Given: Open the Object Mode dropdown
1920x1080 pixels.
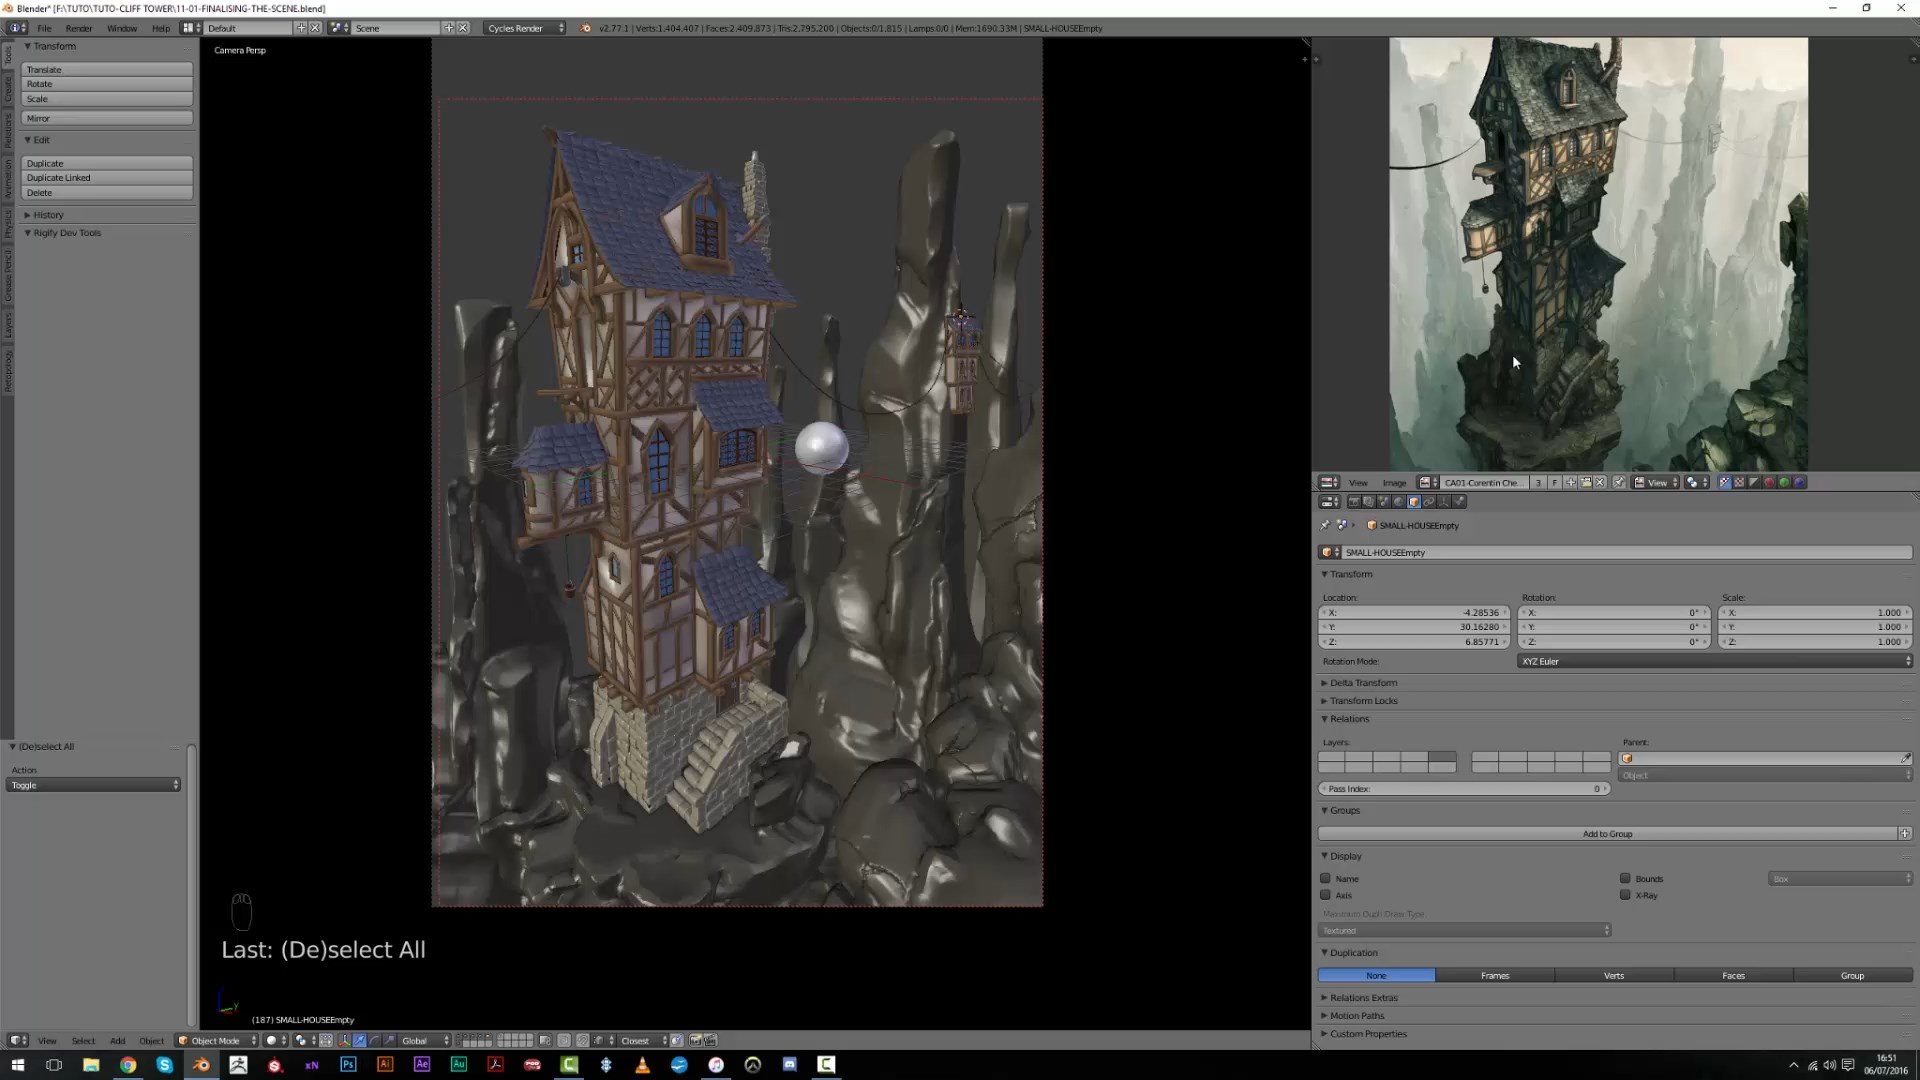Looking at the screenshot, I should pyautogui.click(x=217, y=1040).
